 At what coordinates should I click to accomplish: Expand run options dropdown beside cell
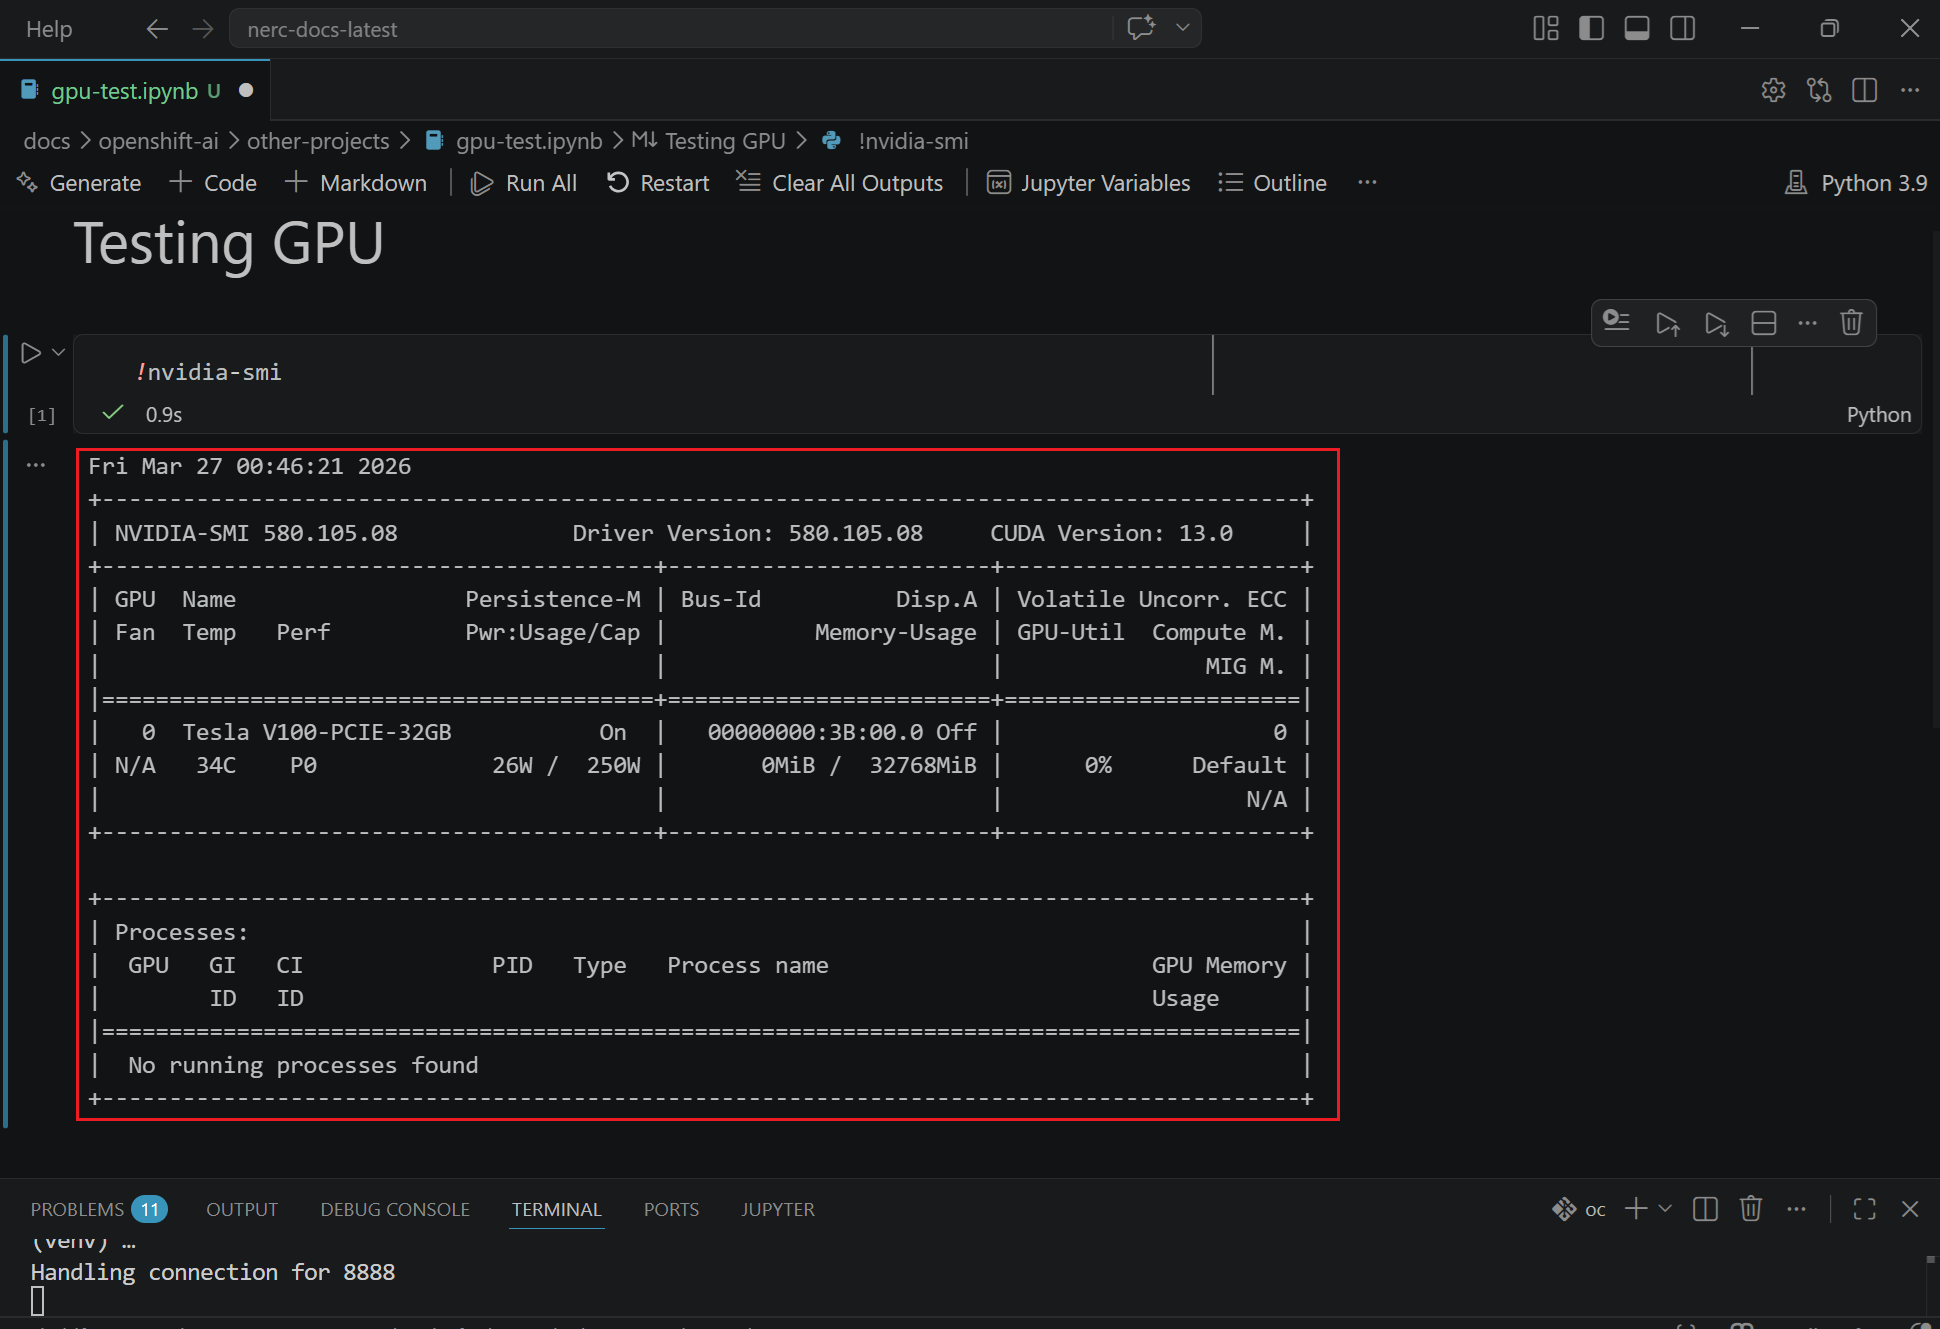click(59, 352)
